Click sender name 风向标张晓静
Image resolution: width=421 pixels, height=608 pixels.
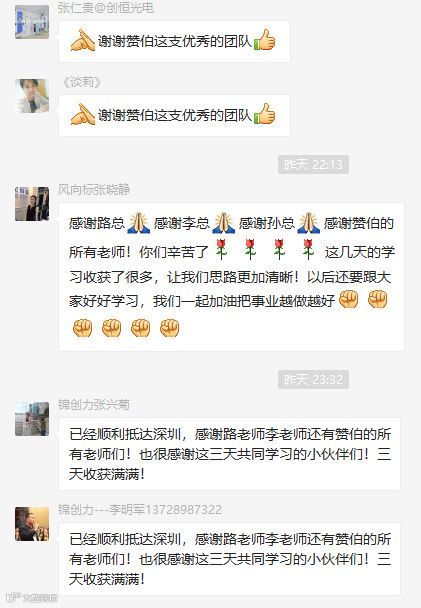(94, 190)
